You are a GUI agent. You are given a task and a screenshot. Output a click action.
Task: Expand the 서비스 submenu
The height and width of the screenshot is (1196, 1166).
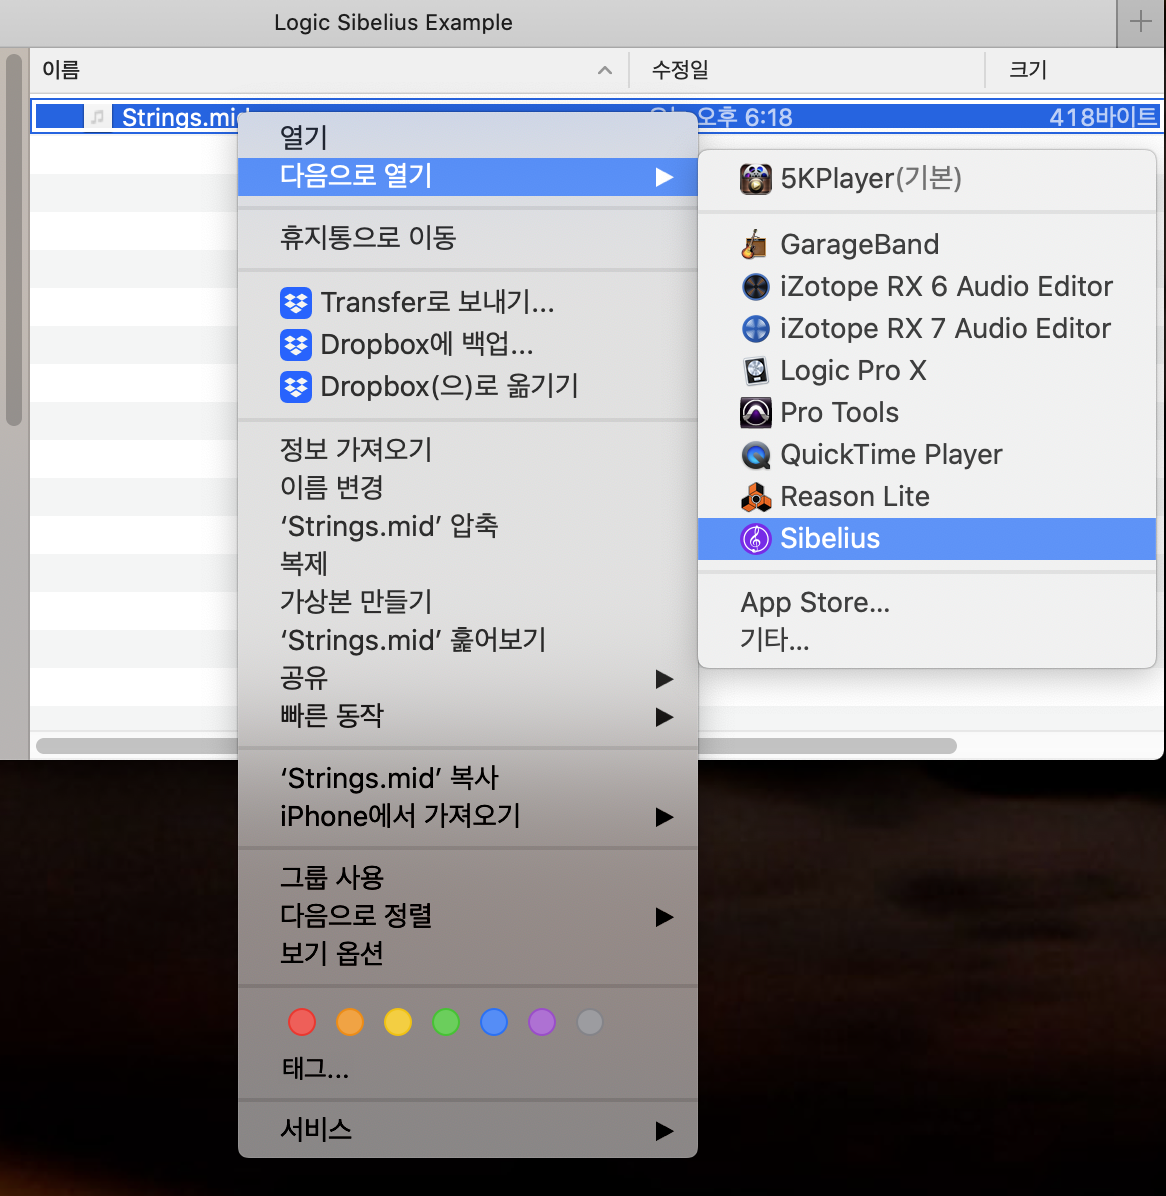coord(467,1130)
